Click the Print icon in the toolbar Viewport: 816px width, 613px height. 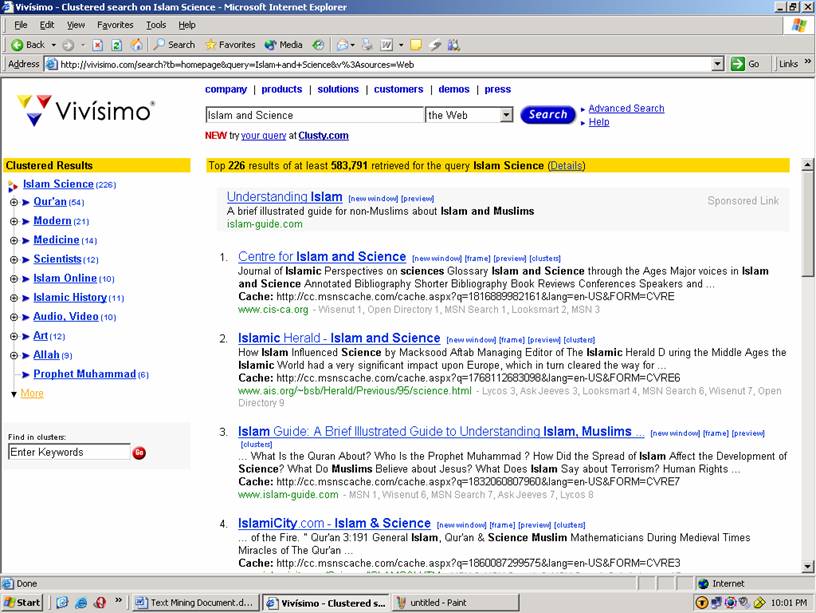click(x=367, y=45)
